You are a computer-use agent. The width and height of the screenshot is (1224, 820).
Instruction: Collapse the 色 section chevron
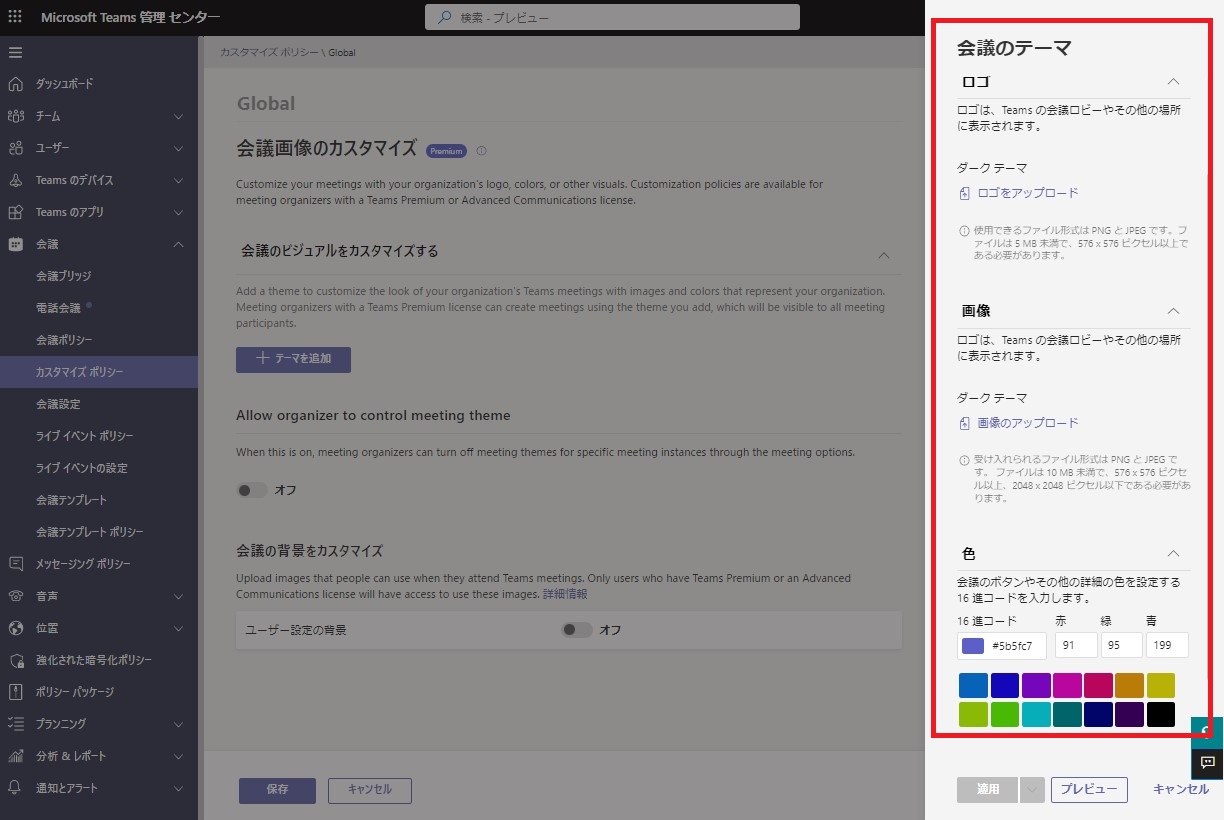(x=1174, y=554)
